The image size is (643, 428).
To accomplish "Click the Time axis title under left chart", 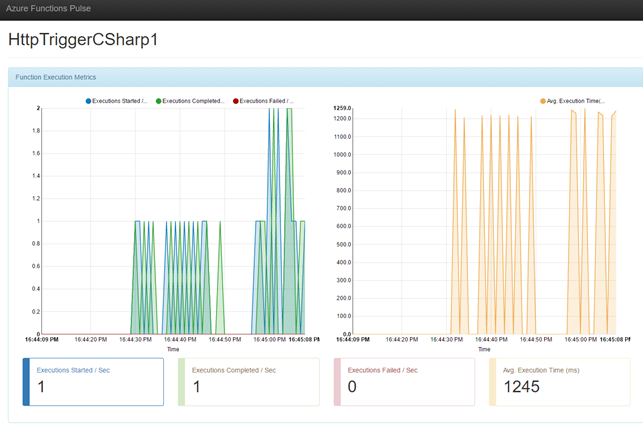I will click(173, 349).
